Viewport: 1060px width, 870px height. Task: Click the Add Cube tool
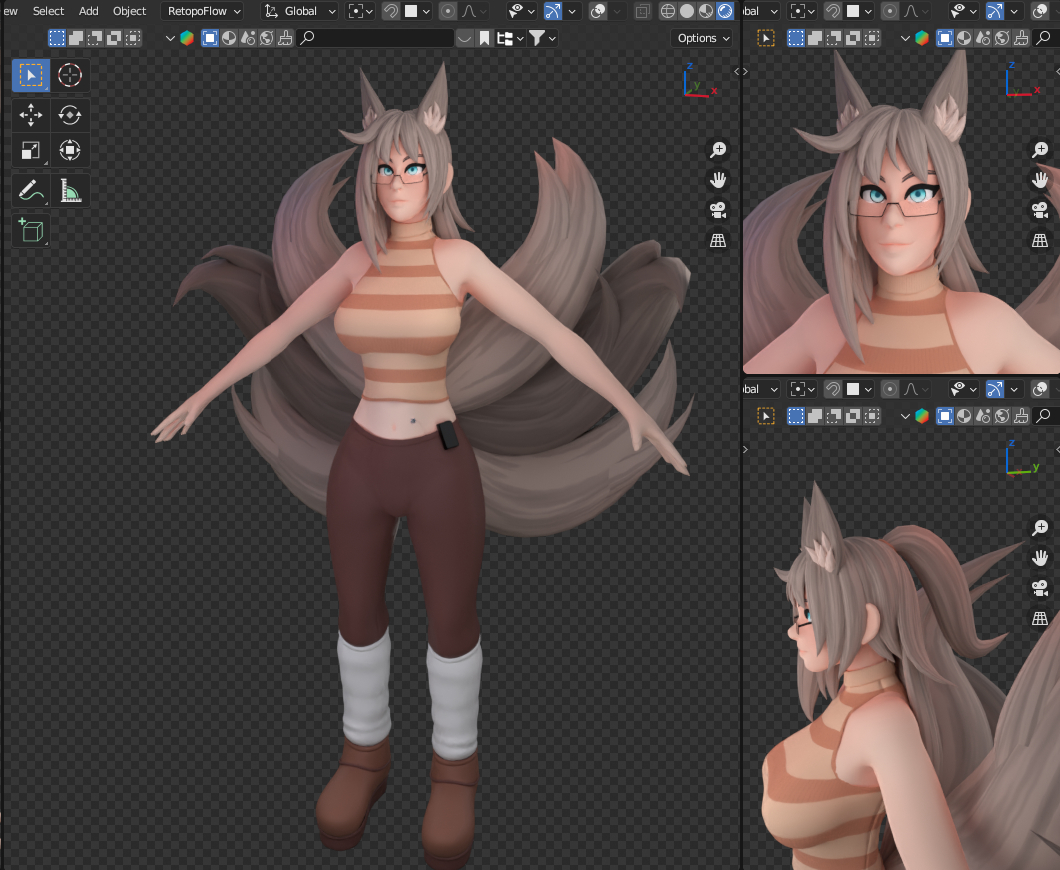click(x=31, y=230)
